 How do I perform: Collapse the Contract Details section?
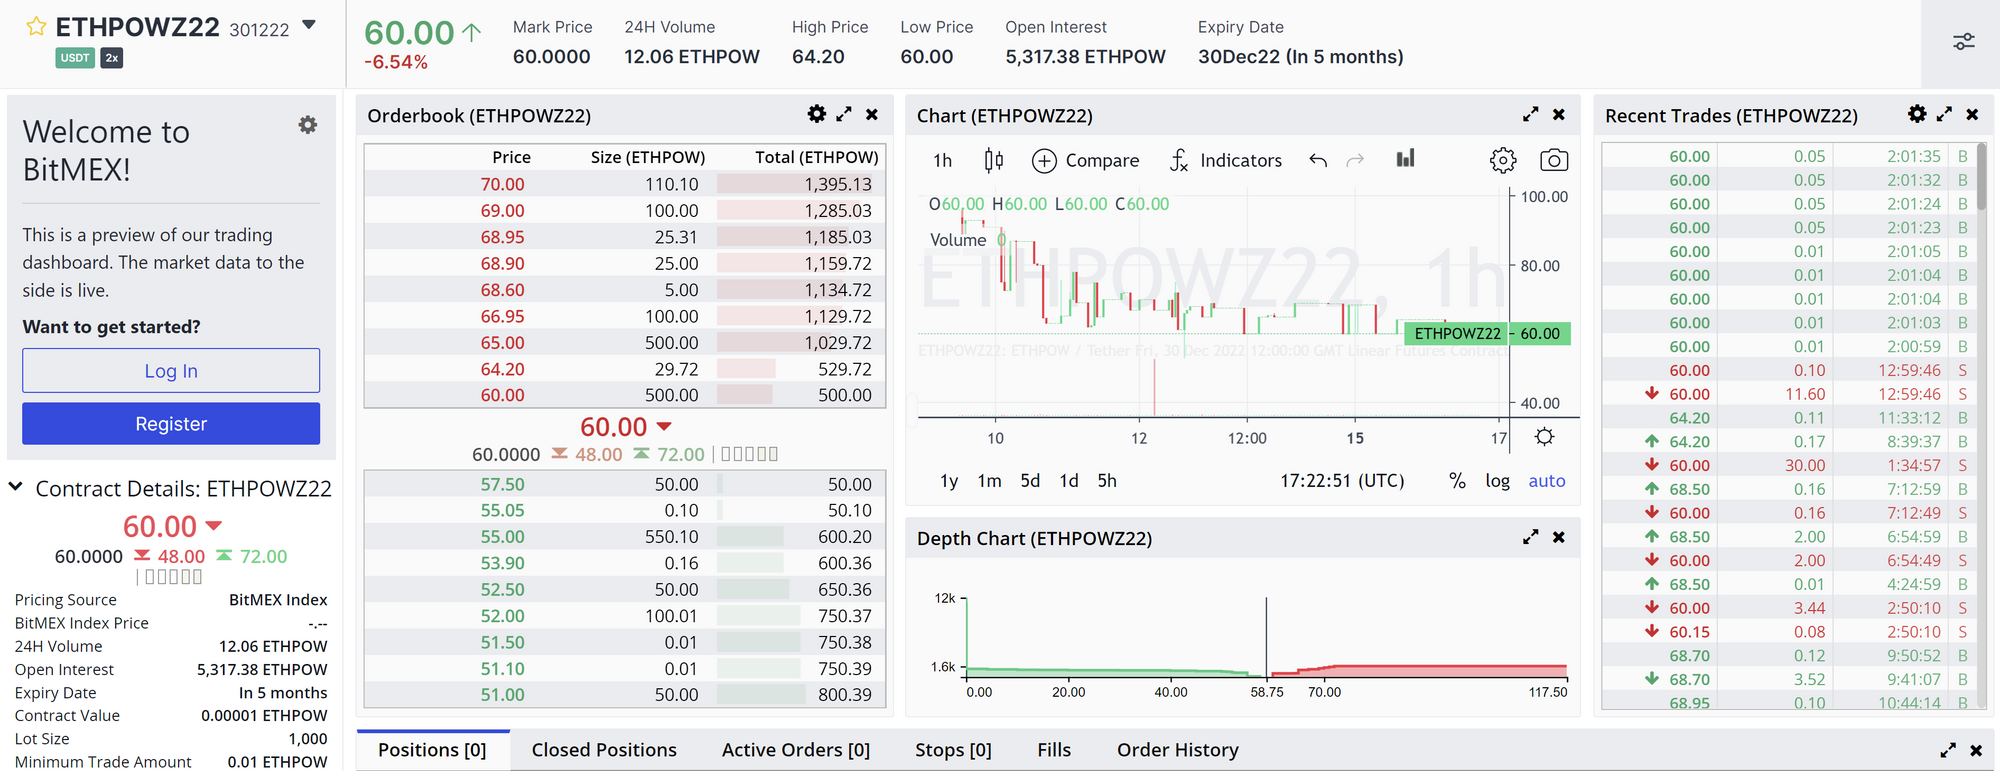click(16, 487)
